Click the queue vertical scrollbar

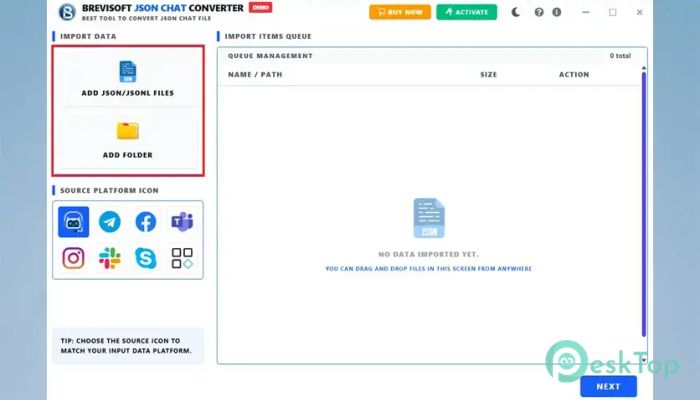pyautogui.click(x=644, y=204)
